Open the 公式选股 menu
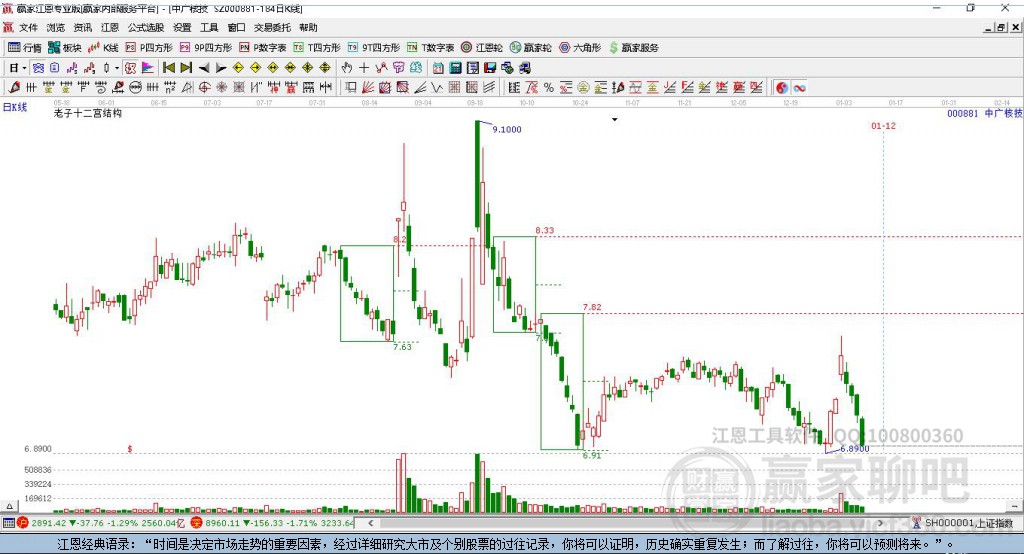The height and width of the screenshot is (554, 1024). point(146,27)
